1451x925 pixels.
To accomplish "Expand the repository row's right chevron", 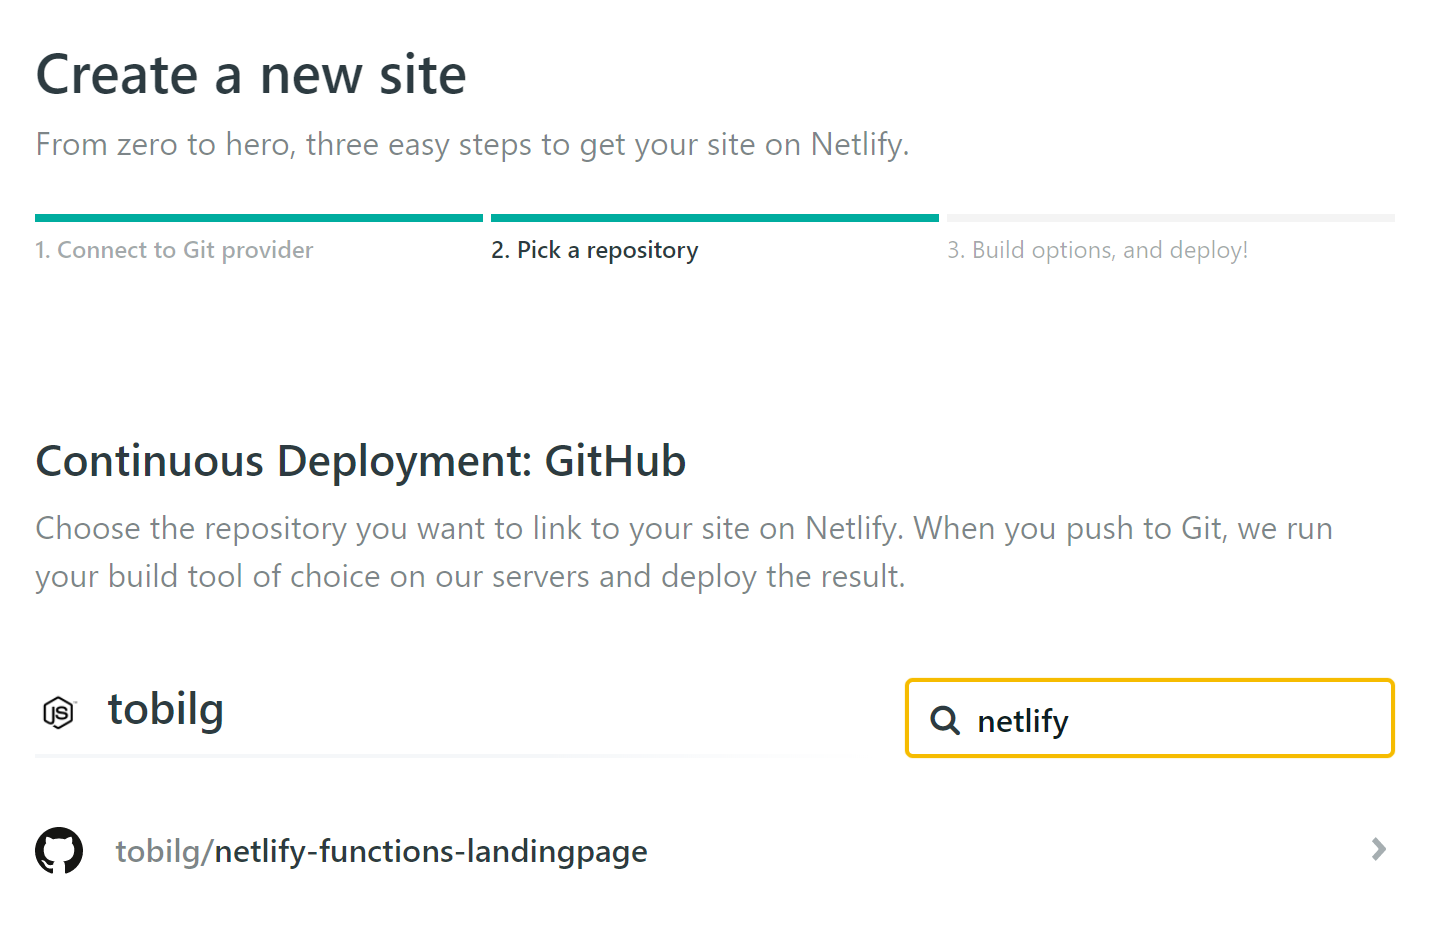I will (x=1378, y=850).
